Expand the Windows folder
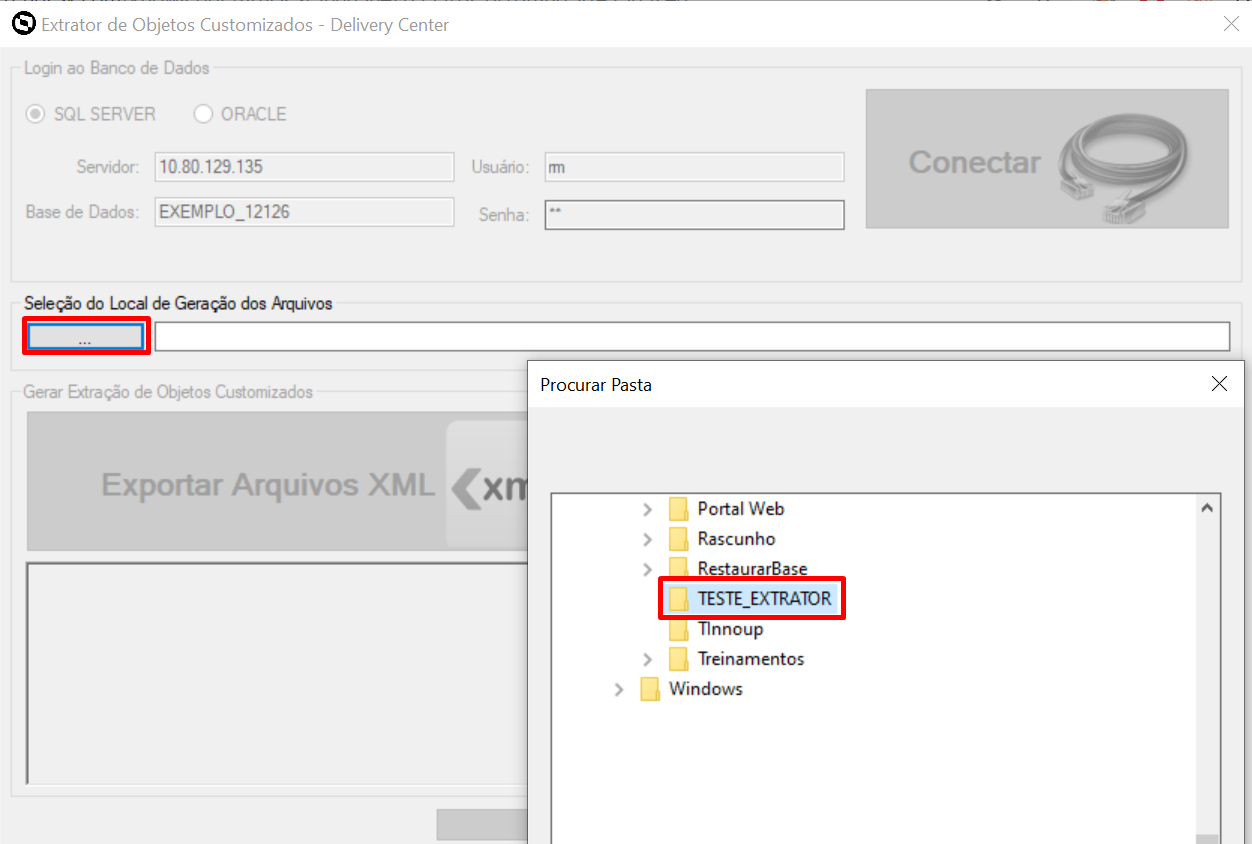1252x844 pixels. (x=619, y=689)
